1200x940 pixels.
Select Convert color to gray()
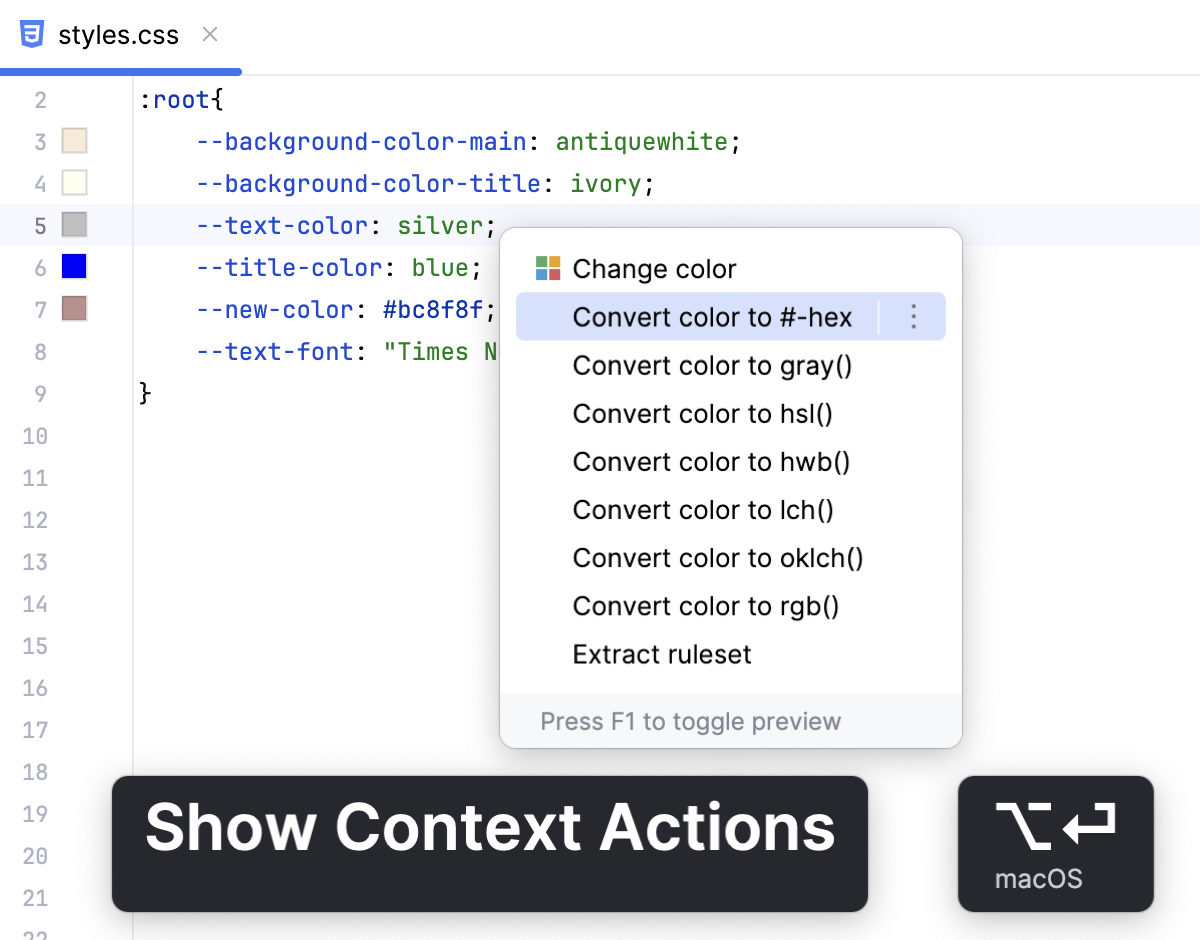pos(712,365)
